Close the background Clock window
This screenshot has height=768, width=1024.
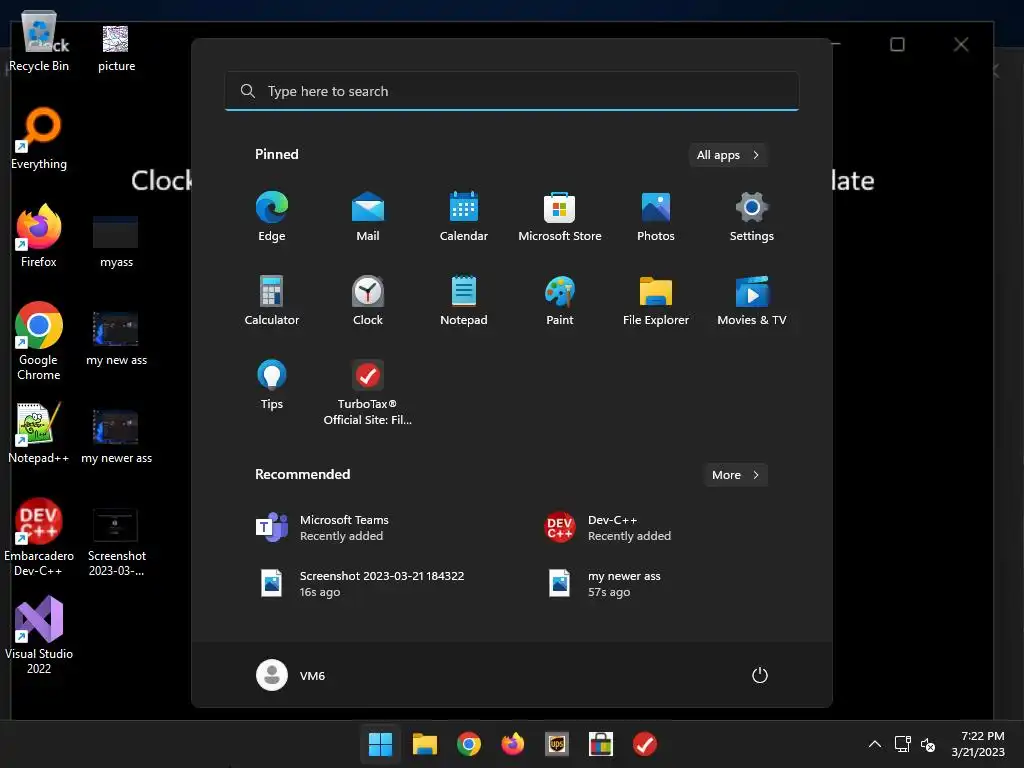coord(961,44)
